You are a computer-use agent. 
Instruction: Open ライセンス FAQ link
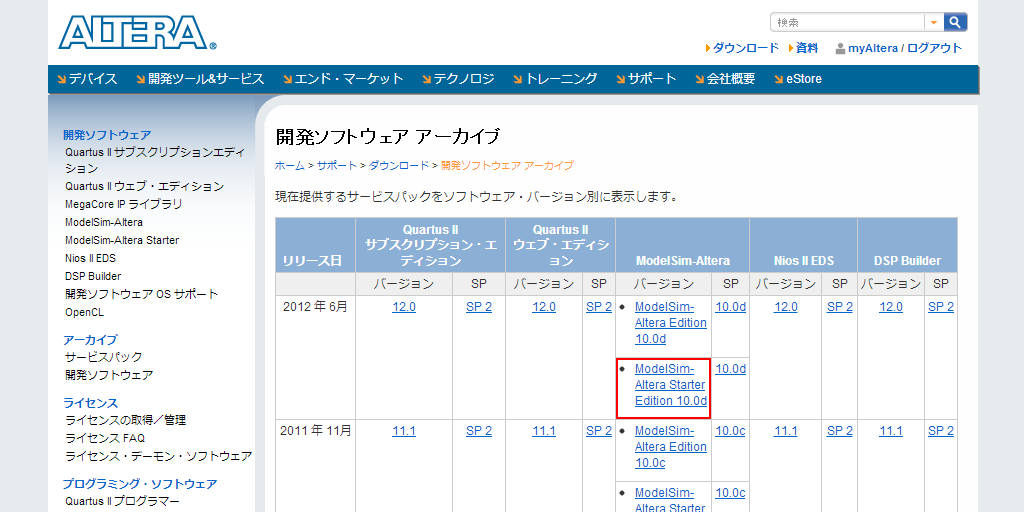[105, 438]
